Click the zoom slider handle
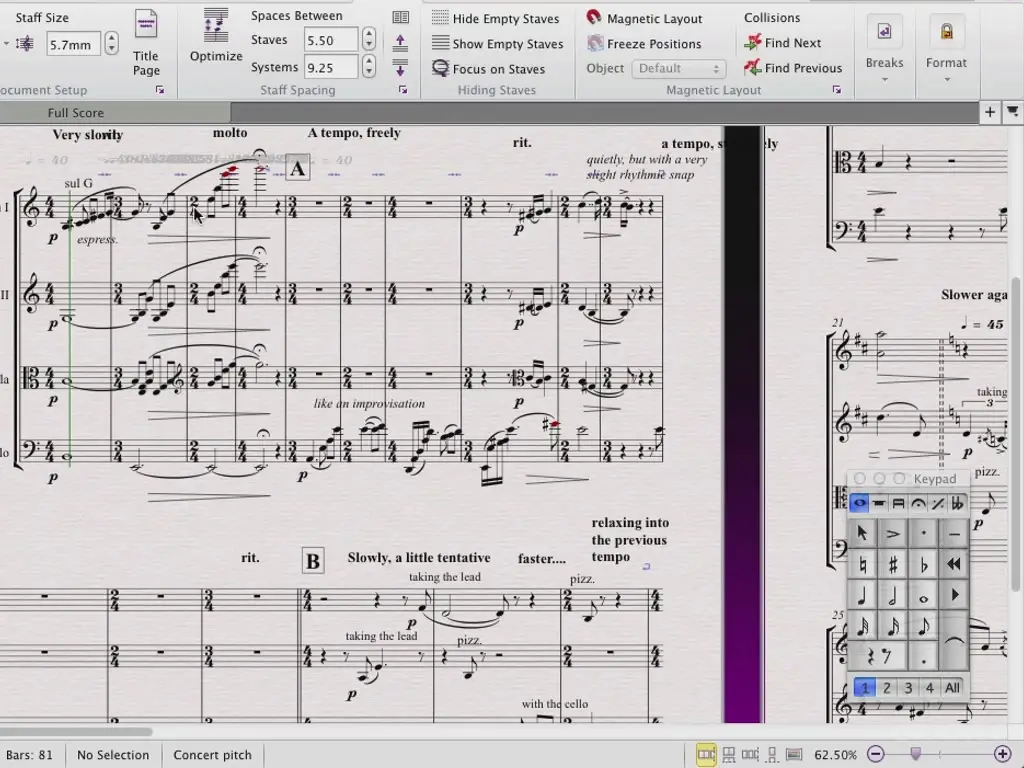1024x768 pixels. pos(916,754)
